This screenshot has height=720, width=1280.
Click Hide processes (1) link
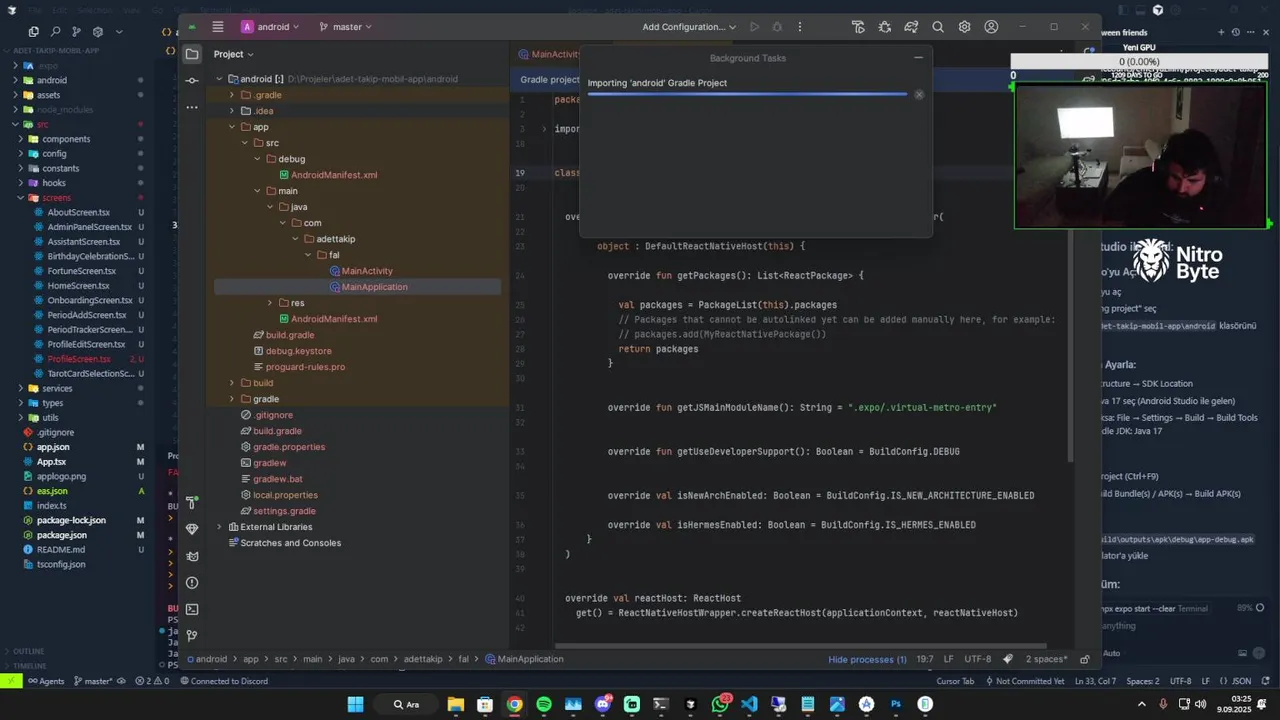coord(867,659)
